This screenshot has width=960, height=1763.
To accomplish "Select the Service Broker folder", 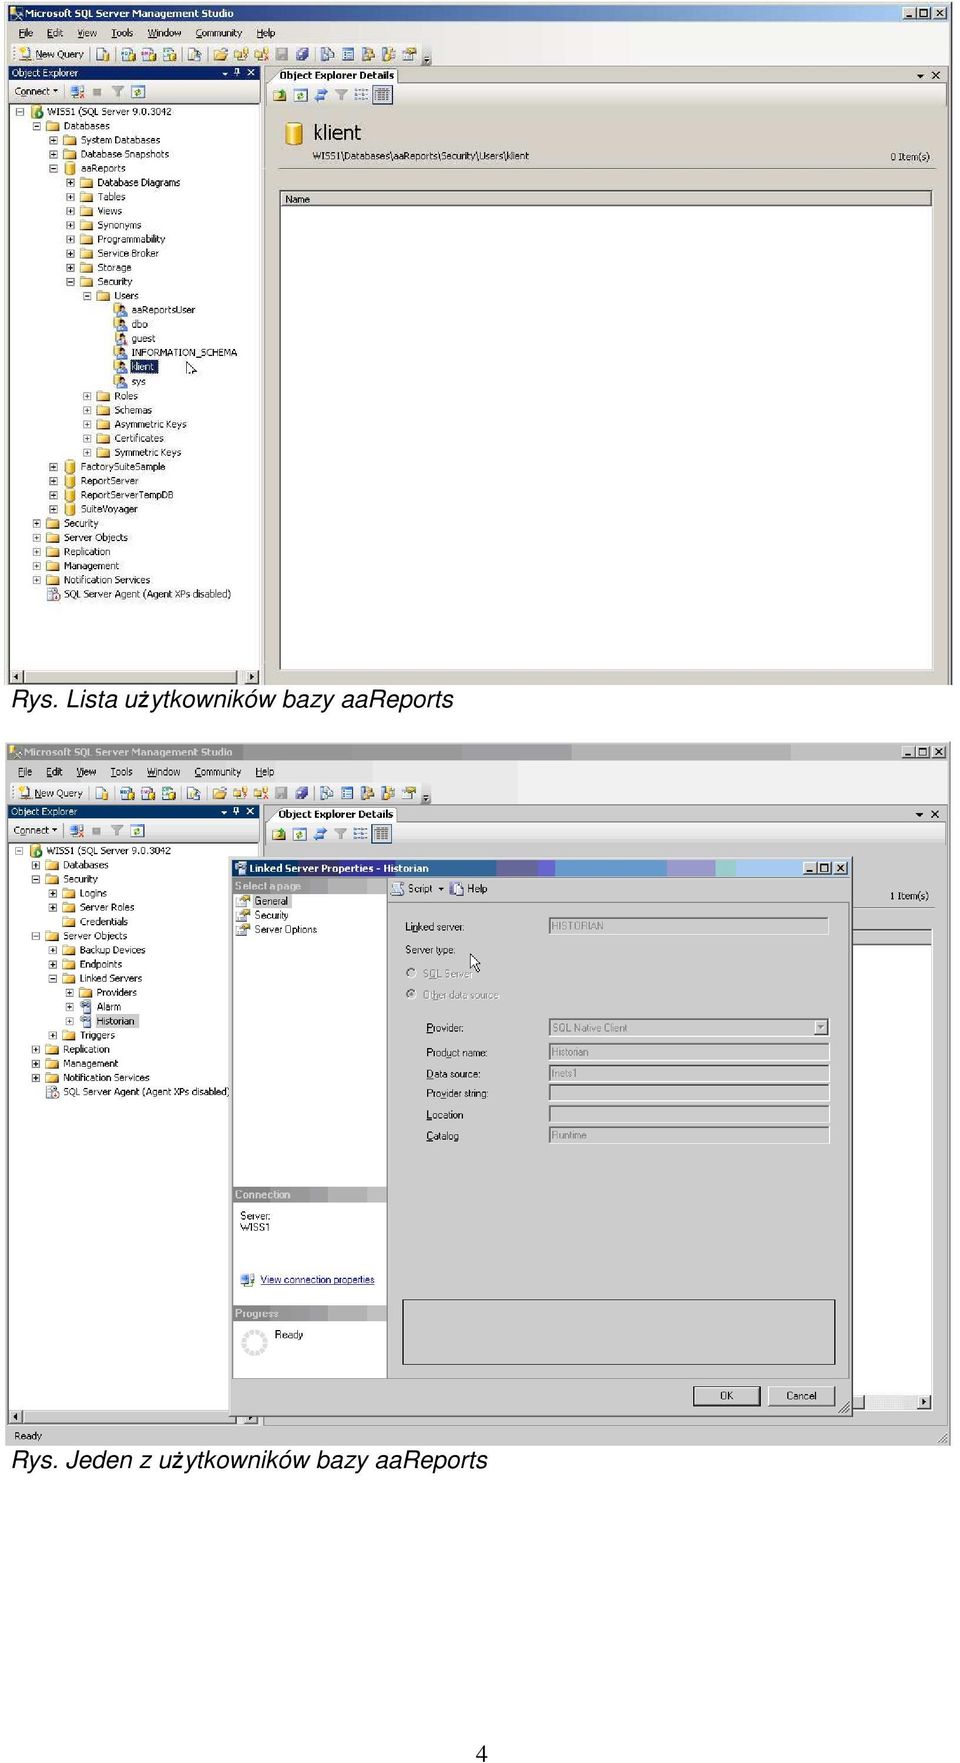I will [128, 253].
